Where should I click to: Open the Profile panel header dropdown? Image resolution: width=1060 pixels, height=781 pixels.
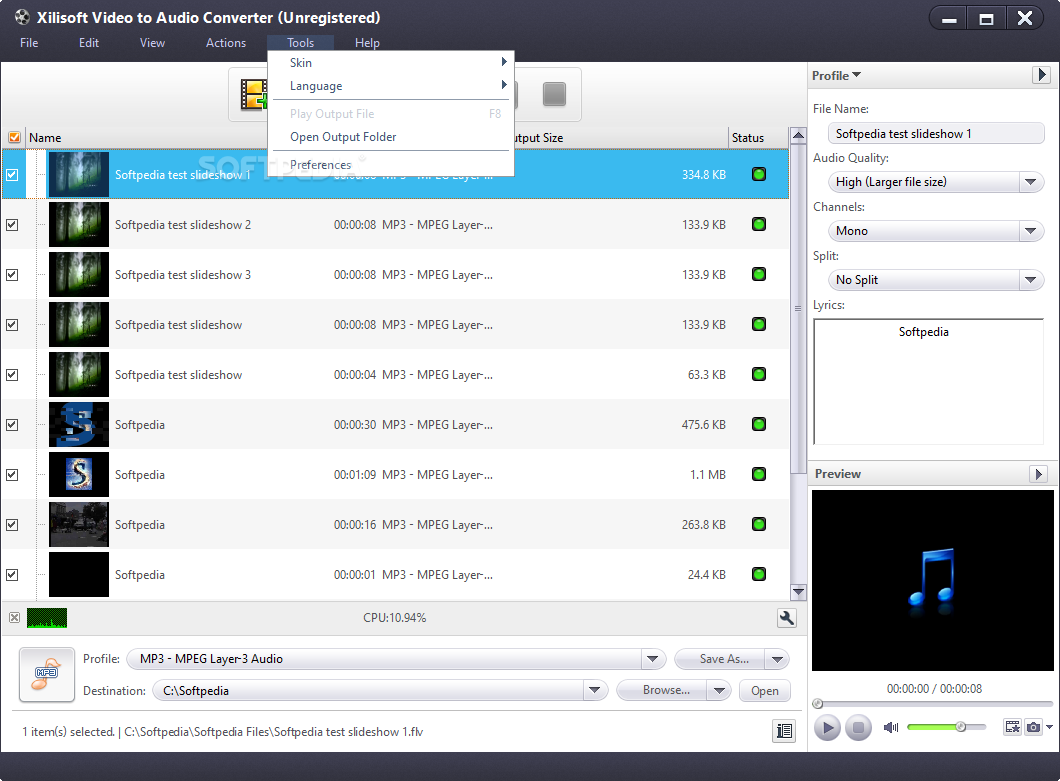tap(837, 76)
